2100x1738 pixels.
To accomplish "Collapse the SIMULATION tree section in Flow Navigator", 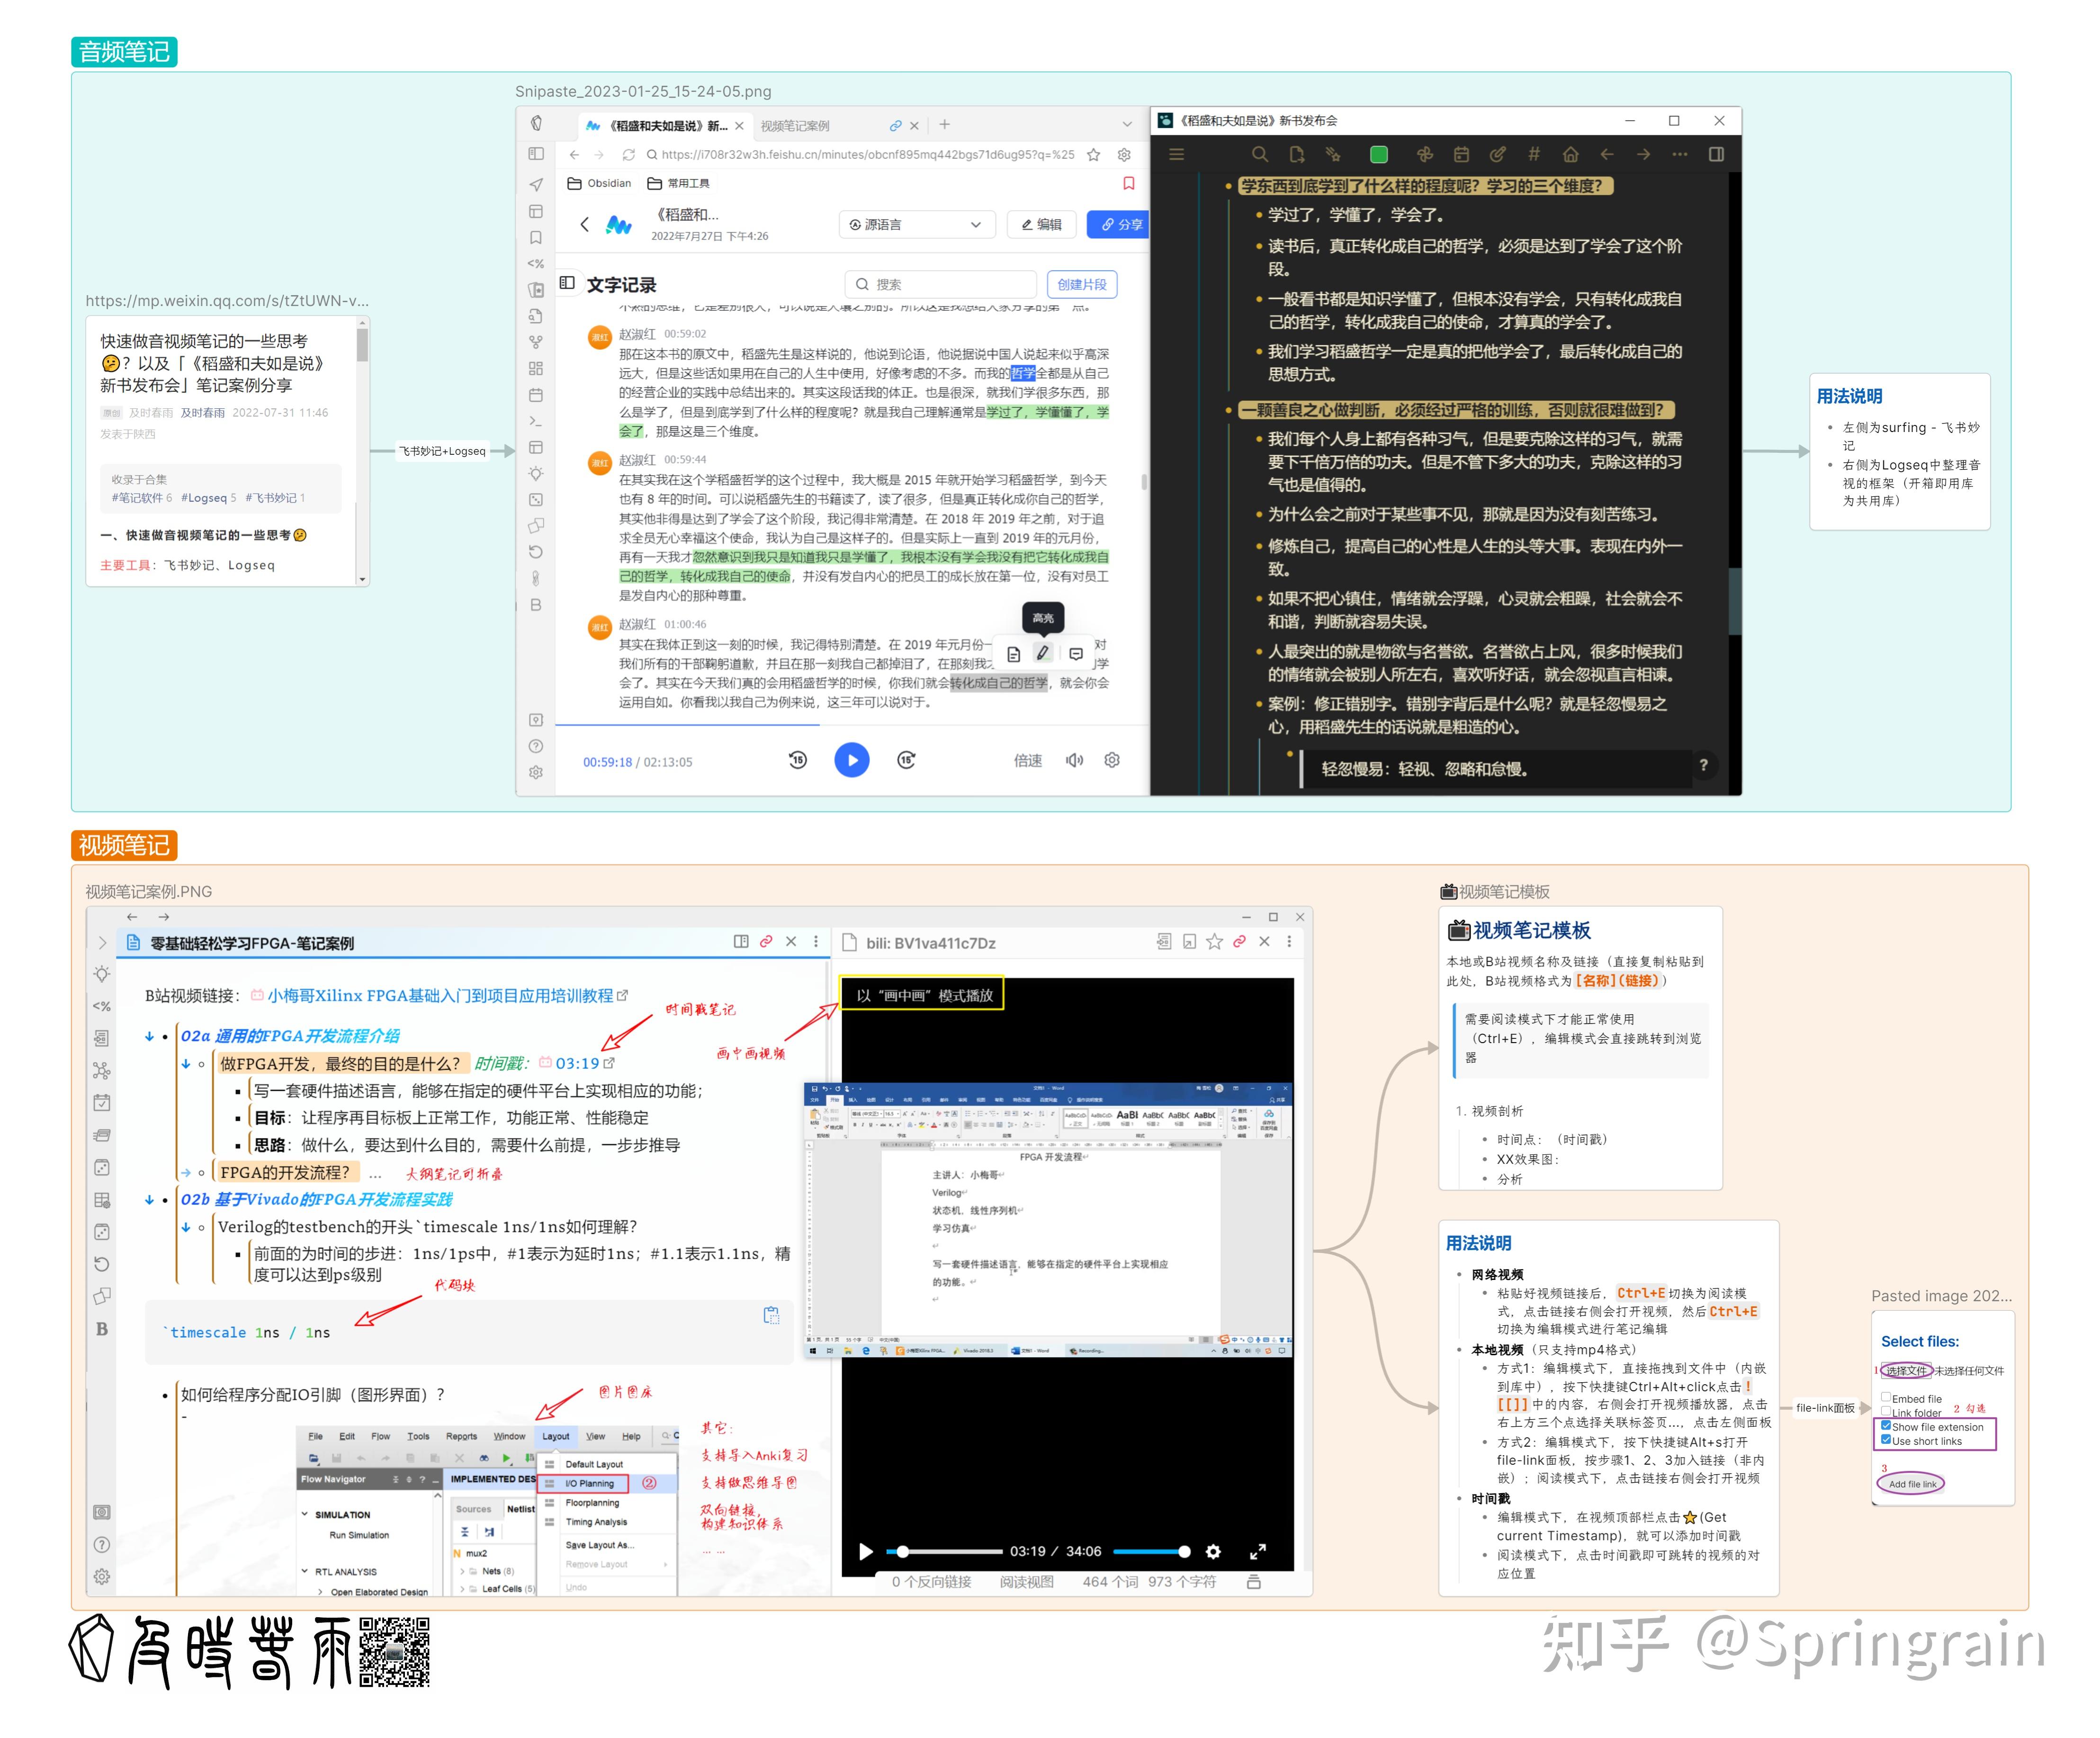I will [x=305, y=1514].
